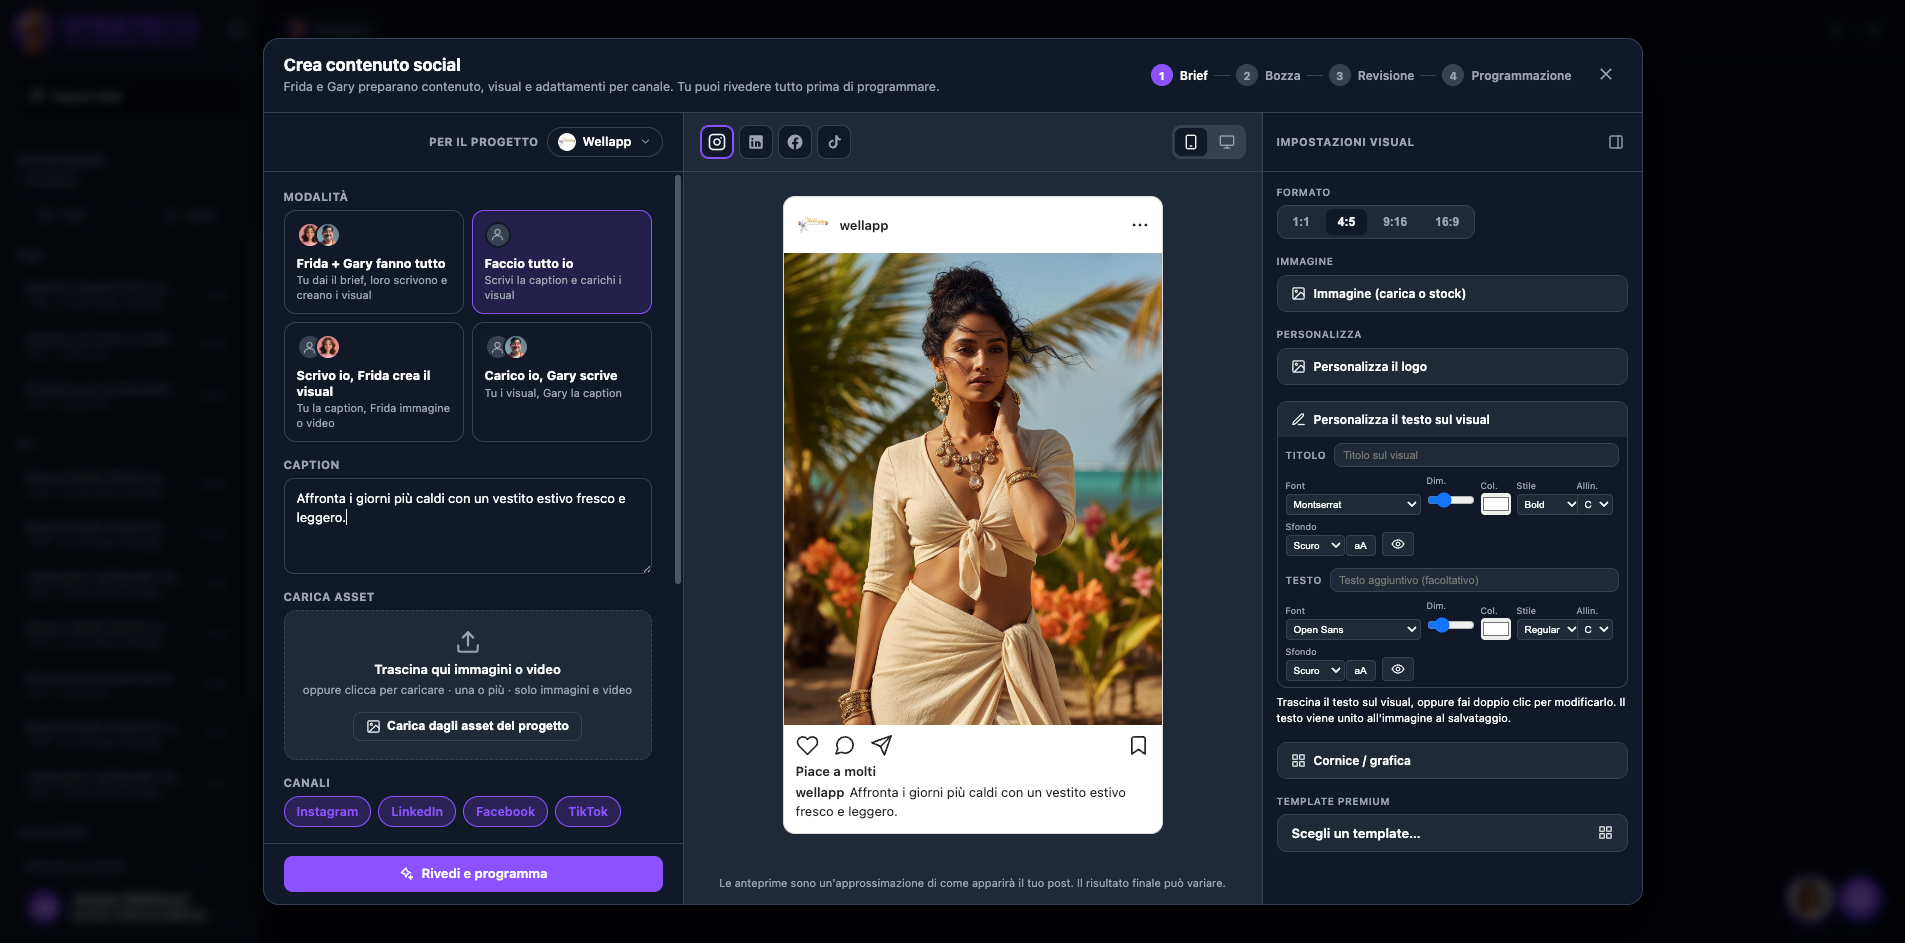Image resolution: width=1905 pixels, height=943 pixels.
Task: Click Rivedi e programma button
Action: coord(473,874)
